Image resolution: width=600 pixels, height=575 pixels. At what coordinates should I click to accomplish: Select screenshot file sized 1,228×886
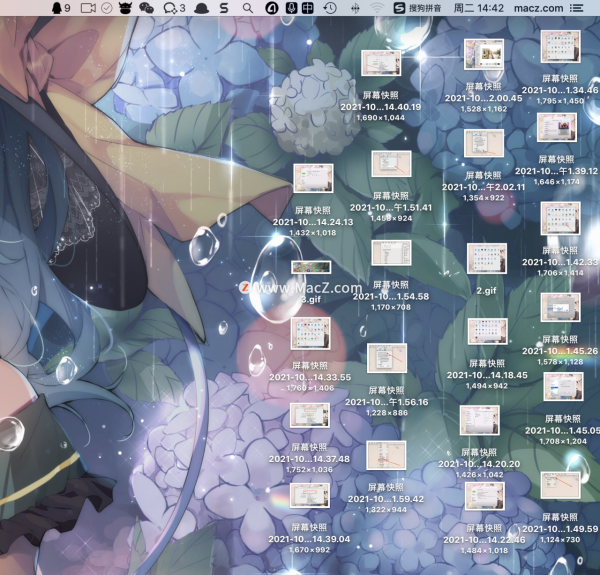coord(386,358)
